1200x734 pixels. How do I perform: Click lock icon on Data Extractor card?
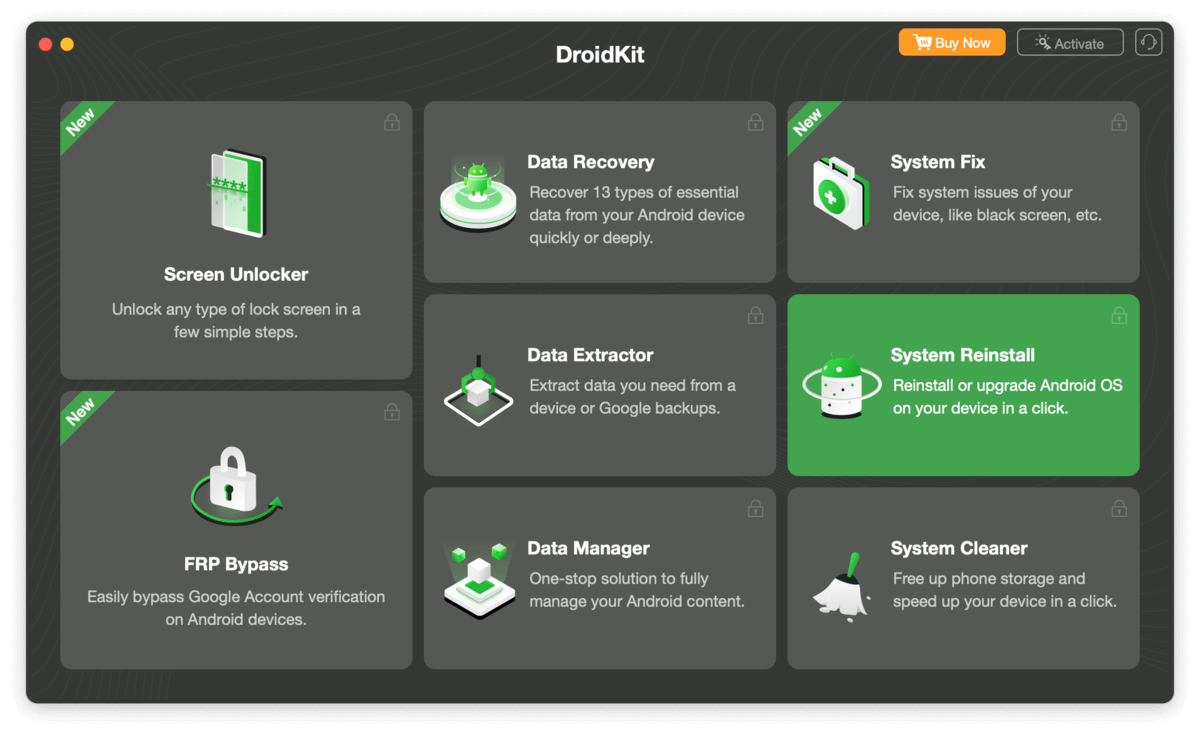tap(755, 315)
